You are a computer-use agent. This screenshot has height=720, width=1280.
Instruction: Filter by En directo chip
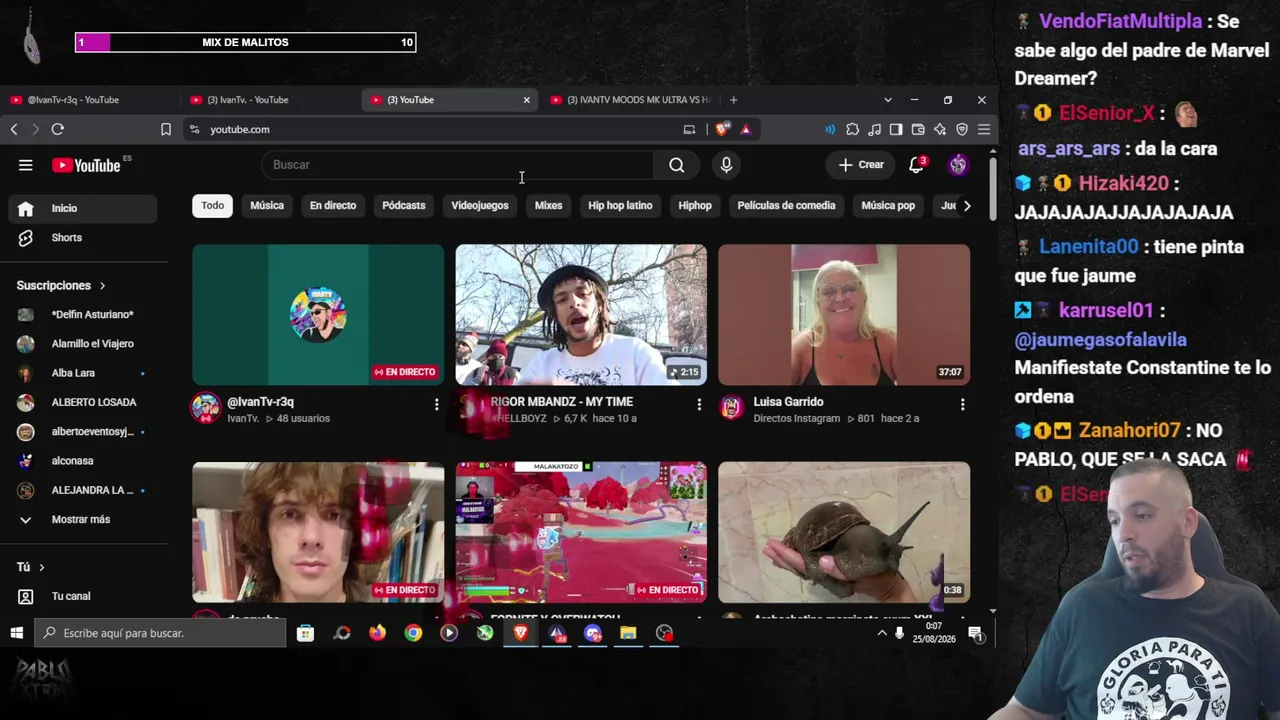(333, 206)
